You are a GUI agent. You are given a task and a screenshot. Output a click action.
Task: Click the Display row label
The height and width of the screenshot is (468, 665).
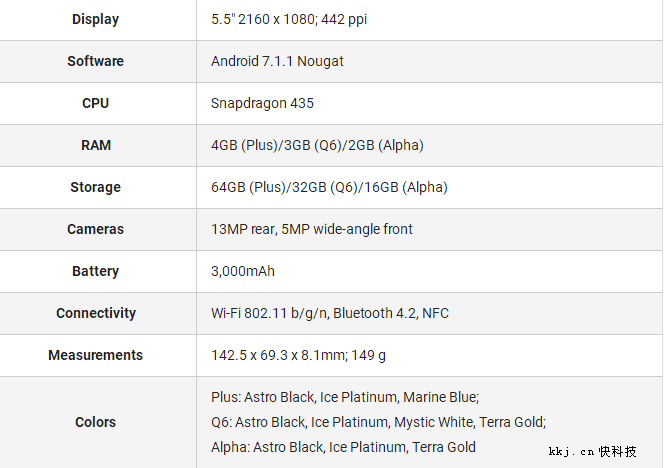[96, 19]
